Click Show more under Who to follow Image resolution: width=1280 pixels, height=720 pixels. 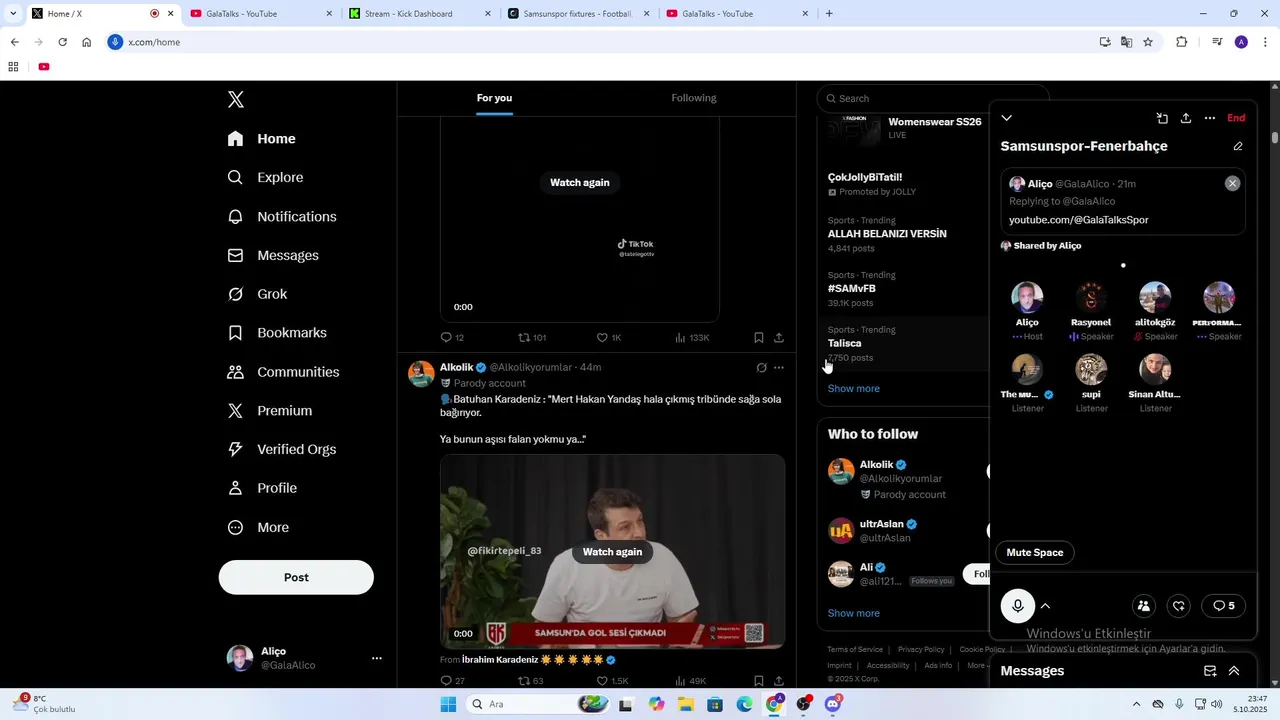pos(854,613)
